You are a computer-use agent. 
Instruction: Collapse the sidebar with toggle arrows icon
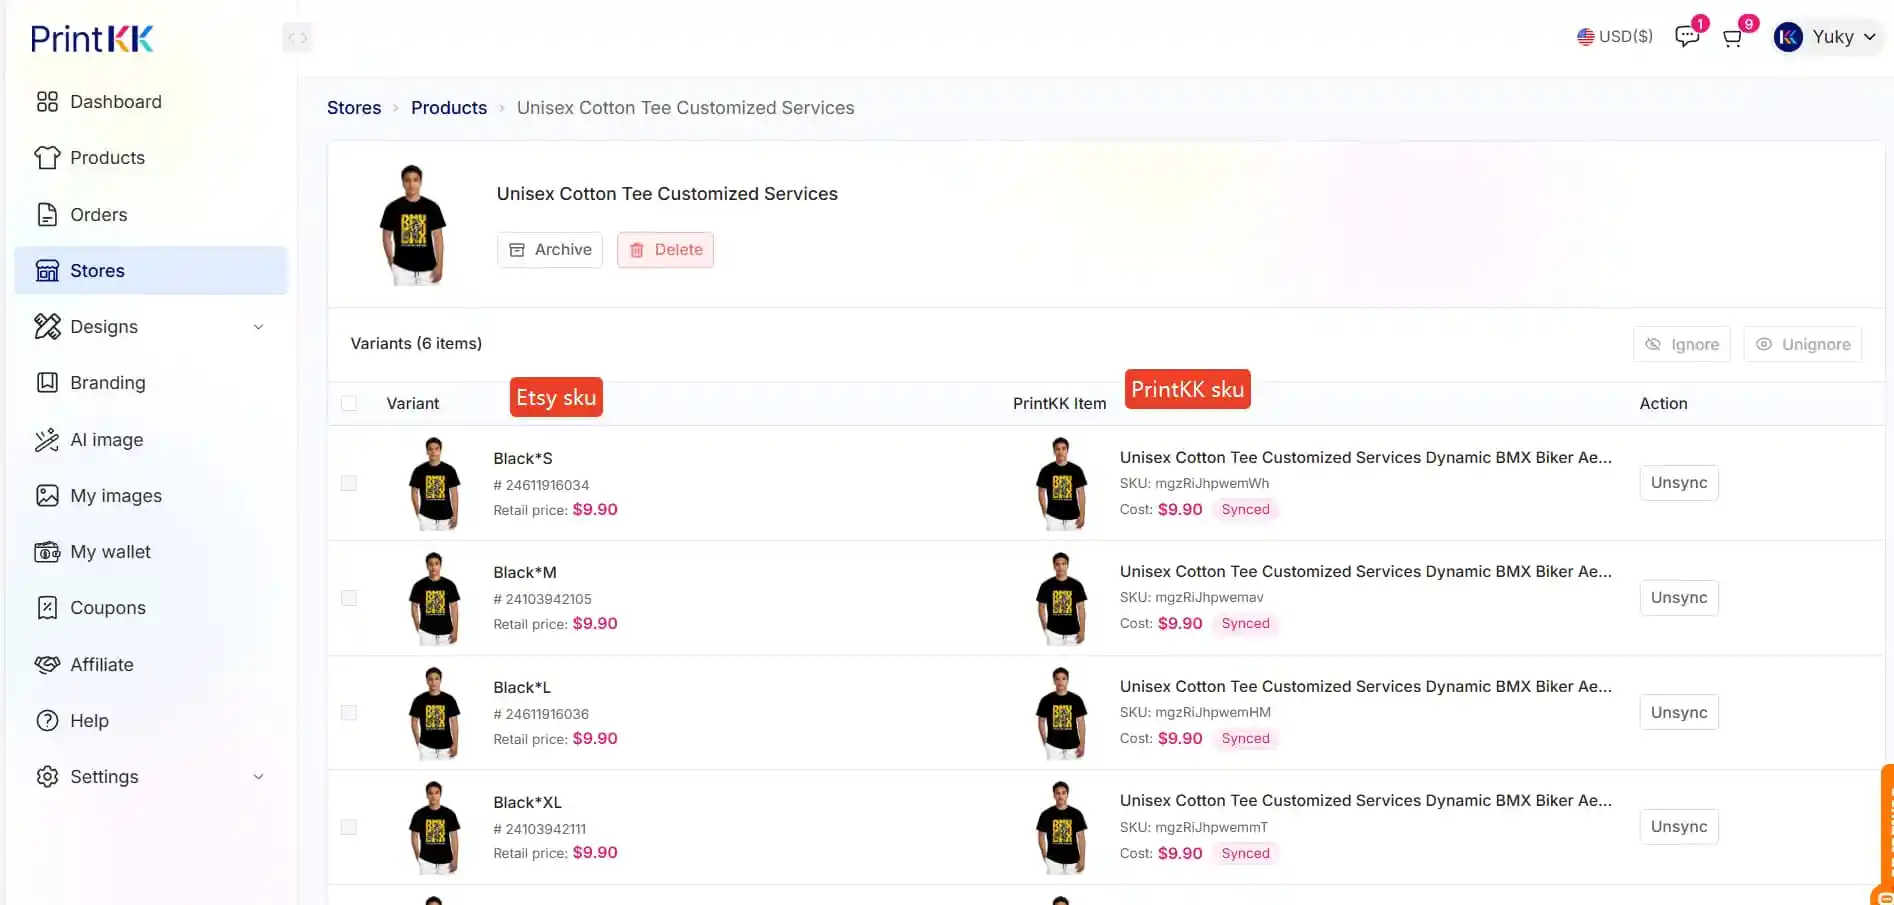tap(297, 38)
